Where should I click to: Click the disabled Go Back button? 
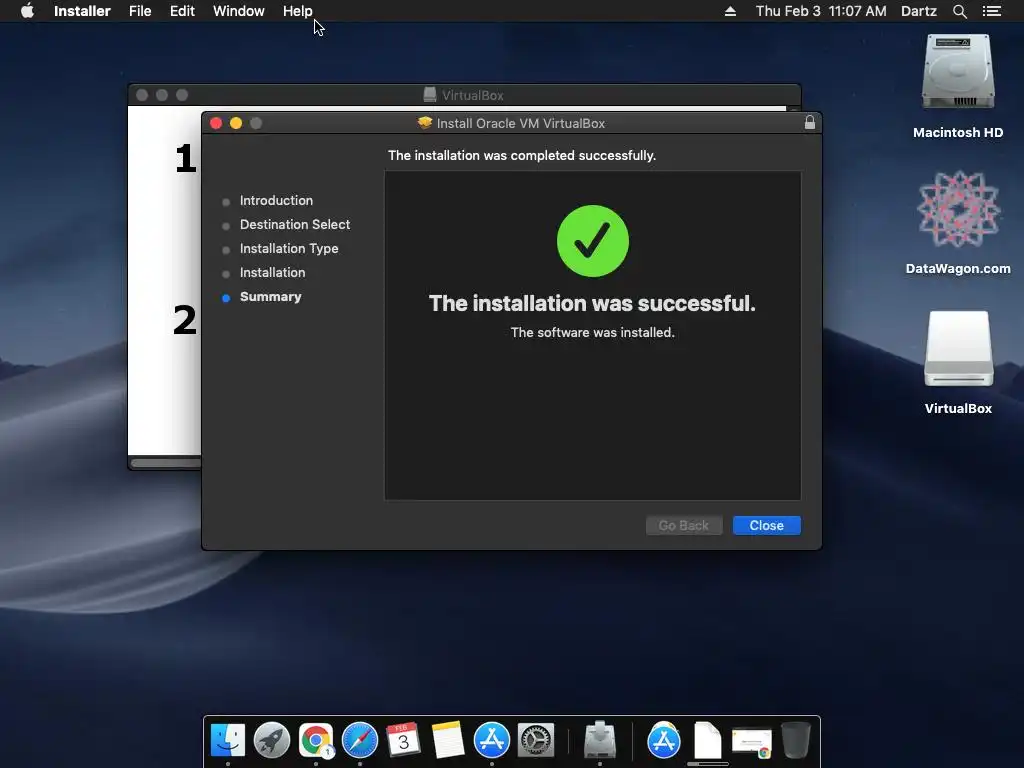pyautogui.click(x=684, y=525)
